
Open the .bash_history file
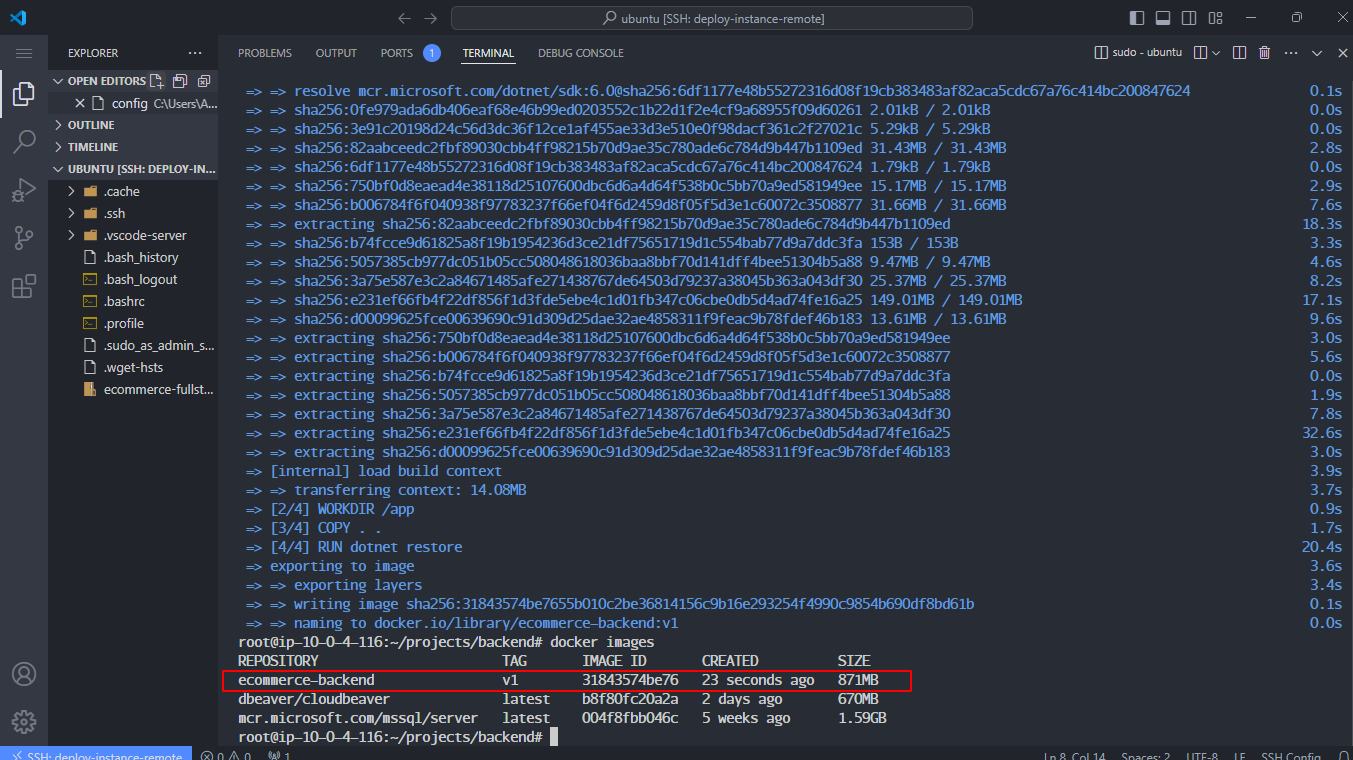(x=134, y=257)
